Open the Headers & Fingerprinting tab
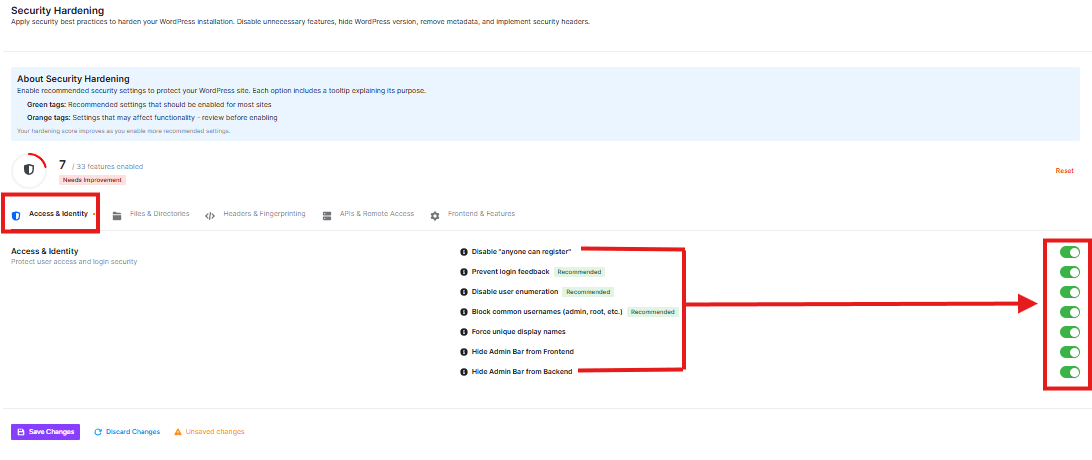This screenshot has height=460, width=1092. tap(255, 214)
